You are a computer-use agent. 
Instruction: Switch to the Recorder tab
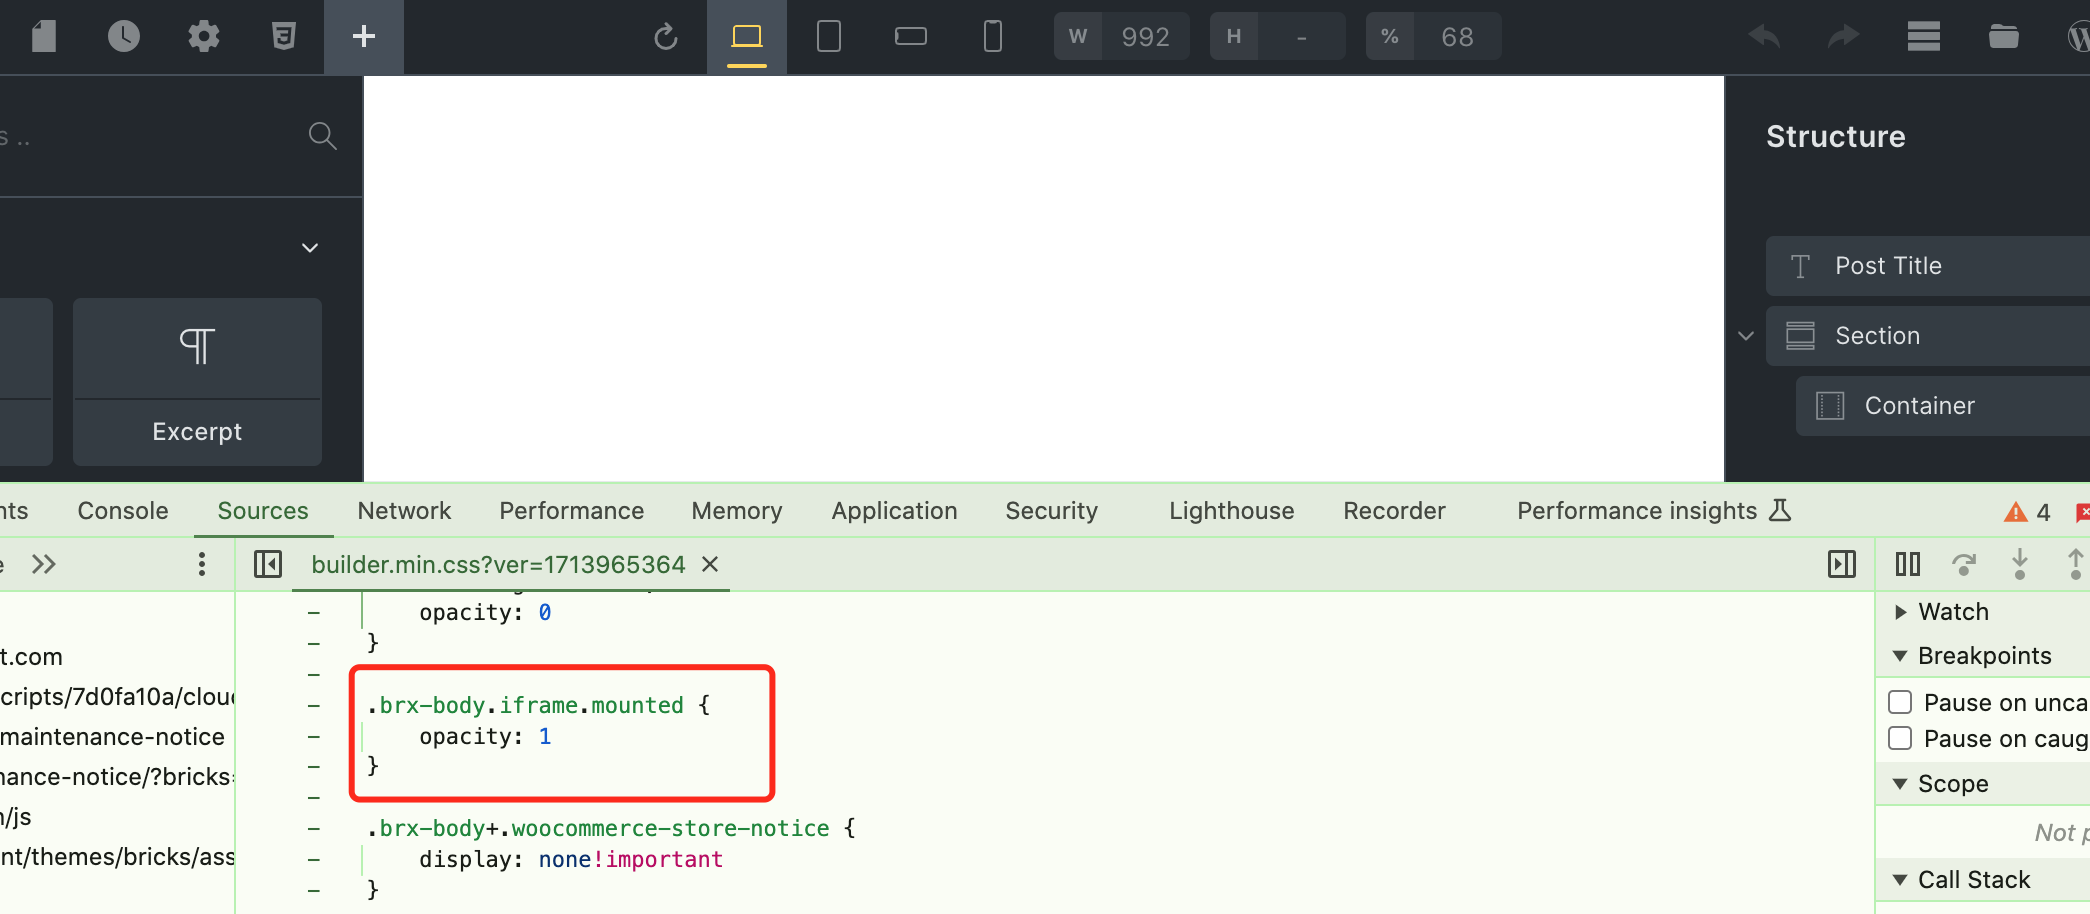pyautogui.click(x=1394, y=511)
